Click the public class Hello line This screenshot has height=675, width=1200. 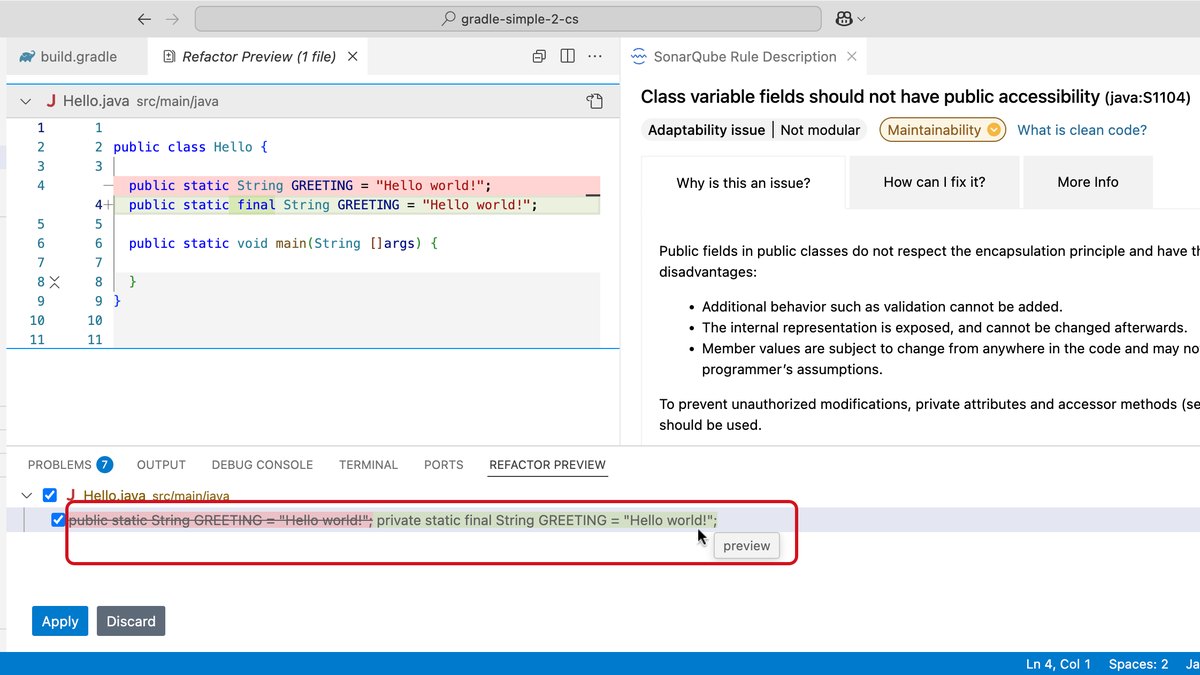pos(190,147)
